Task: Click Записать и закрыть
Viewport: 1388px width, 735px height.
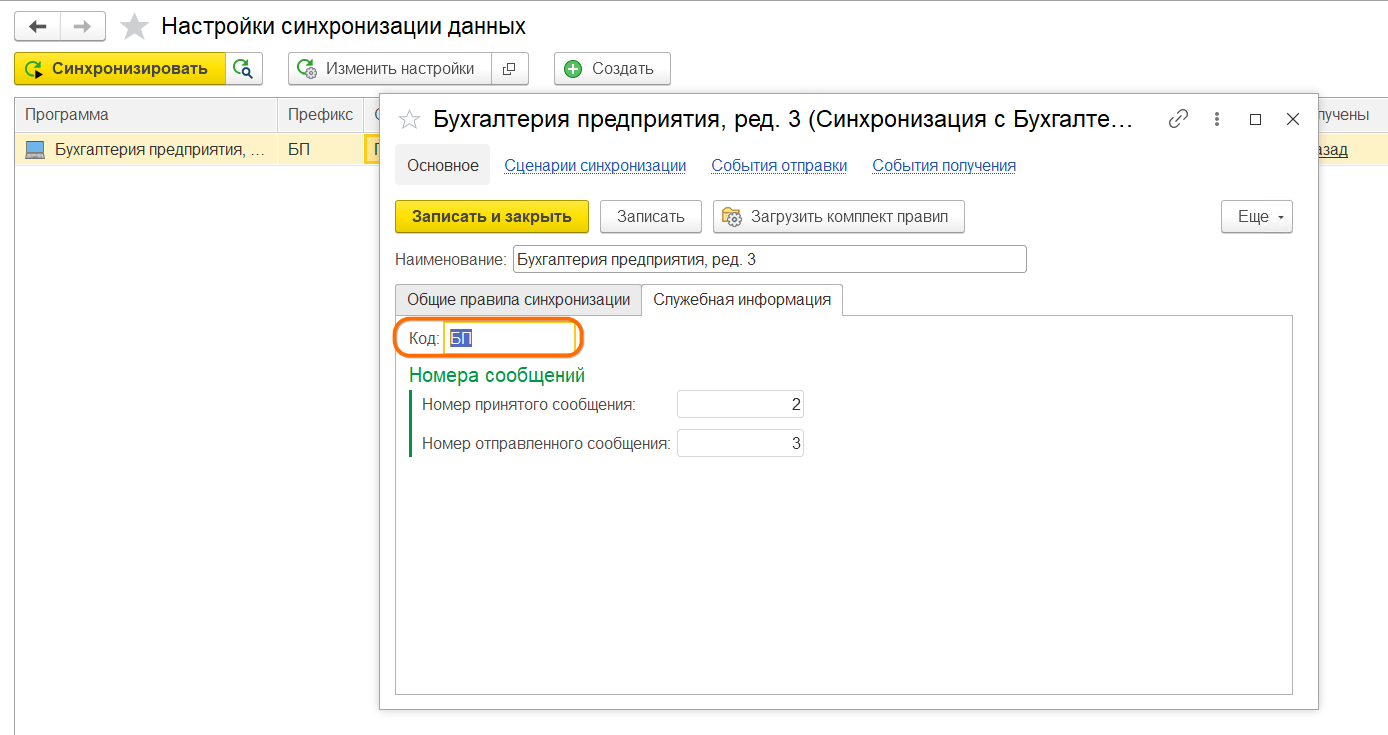Action: coord(492,217)
